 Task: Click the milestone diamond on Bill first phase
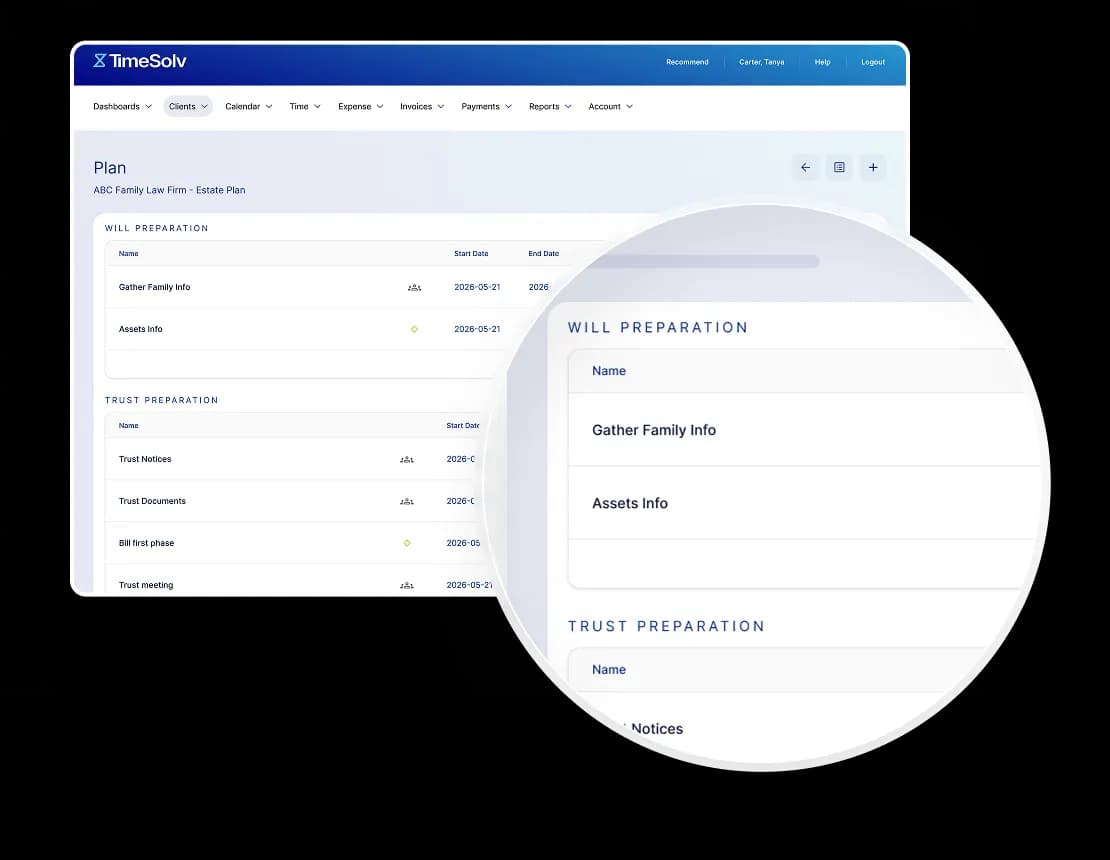click(x=407, y=543)
